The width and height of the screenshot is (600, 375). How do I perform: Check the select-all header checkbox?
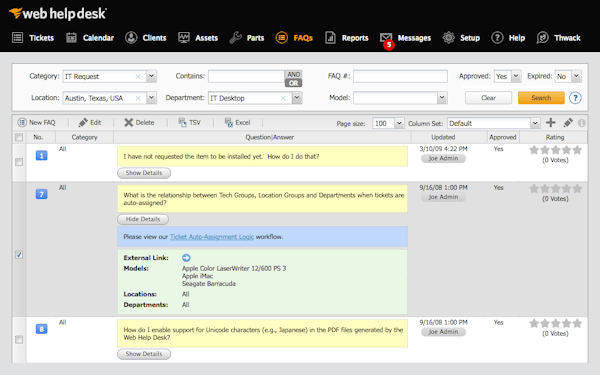pyautogui.click(x=19, y=137)
